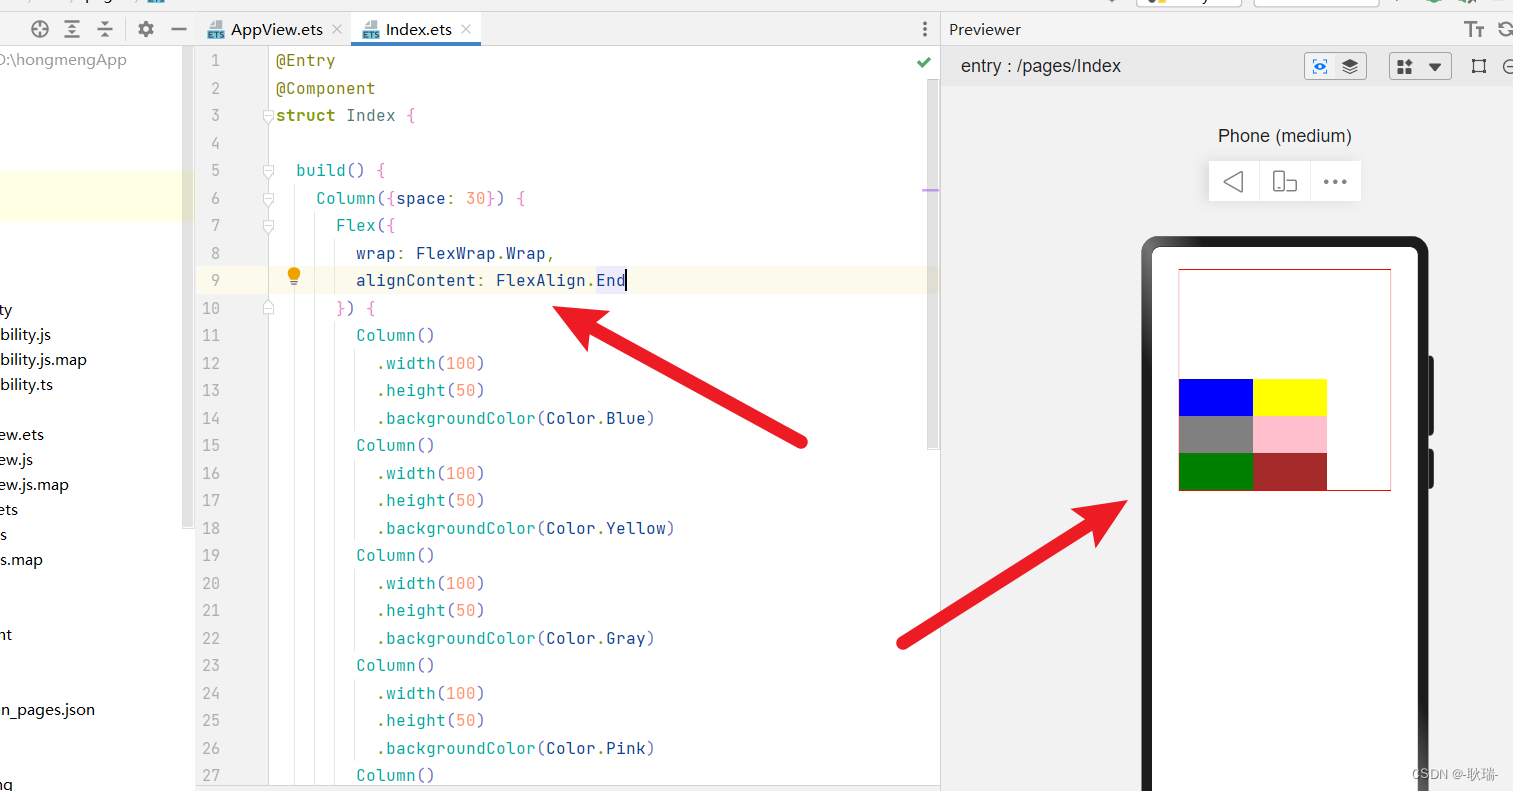Click .backgroundColor(Color.Pink) code
This screenshot has height=791, width=1513.
coord(516,749)
